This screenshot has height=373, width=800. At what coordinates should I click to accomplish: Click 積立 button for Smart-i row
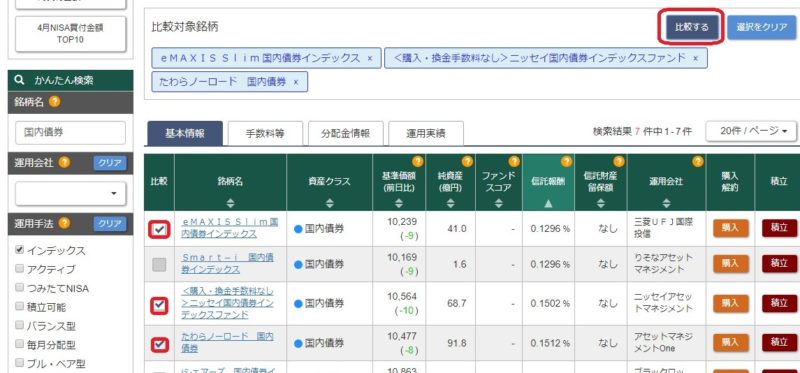coord(780,263)
